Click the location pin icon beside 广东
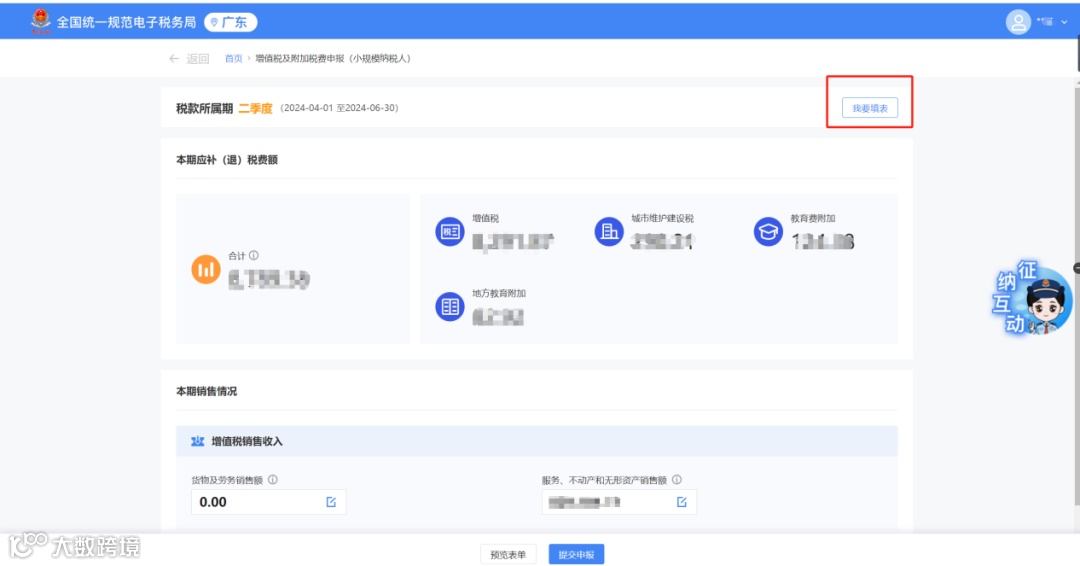This screenshot has height=566, width=1080. (214, 22)
